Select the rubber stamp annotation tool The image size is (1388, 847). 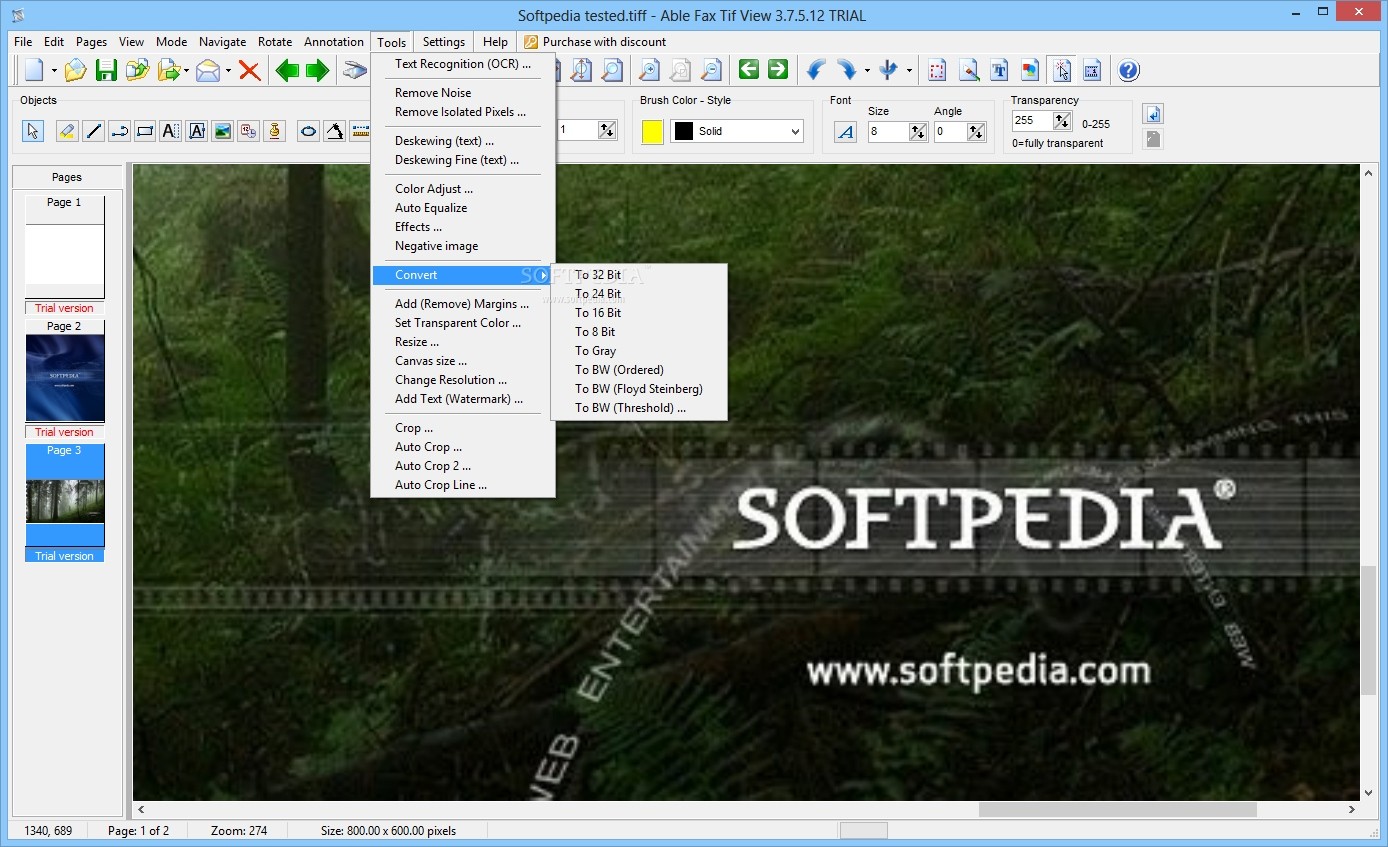274,131
